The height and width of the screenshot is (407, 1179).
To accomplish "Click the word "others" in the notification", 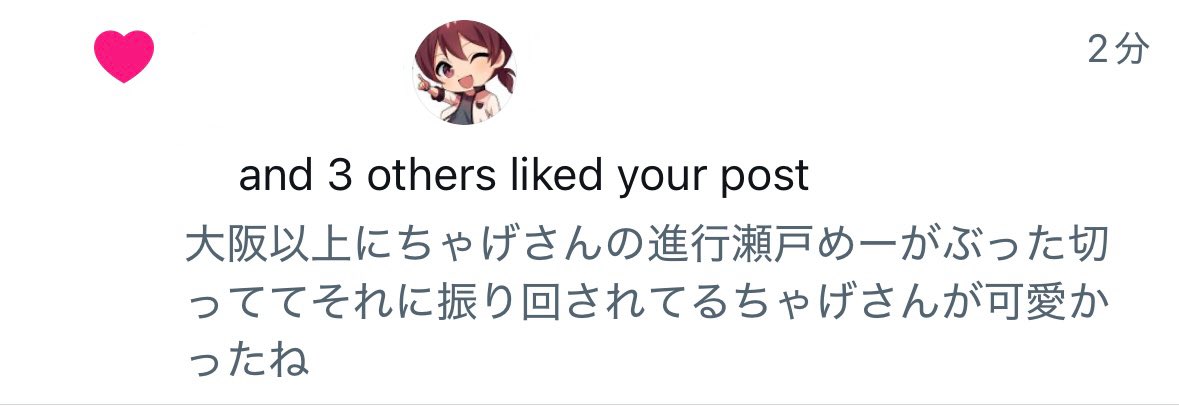I will pyautogui.click(x=431, y=175).
